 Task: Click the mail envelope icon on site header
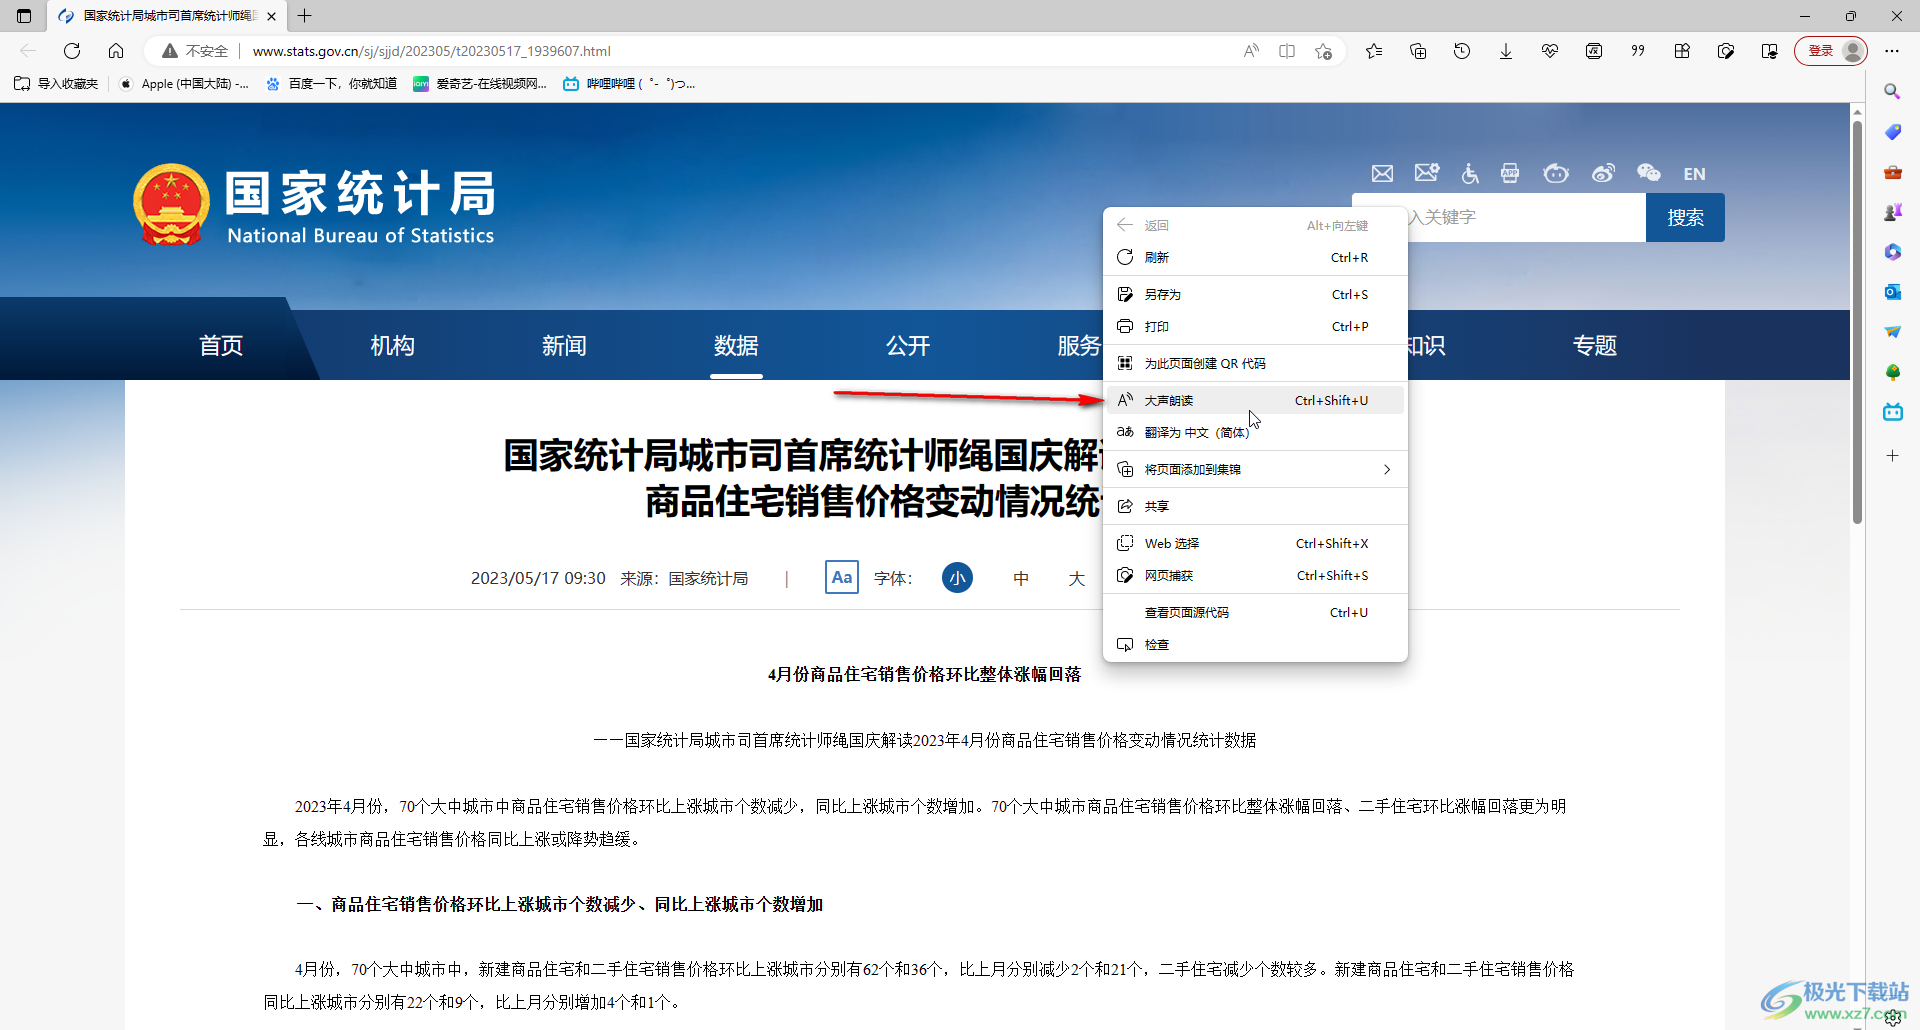click(x=1382, y=174)
